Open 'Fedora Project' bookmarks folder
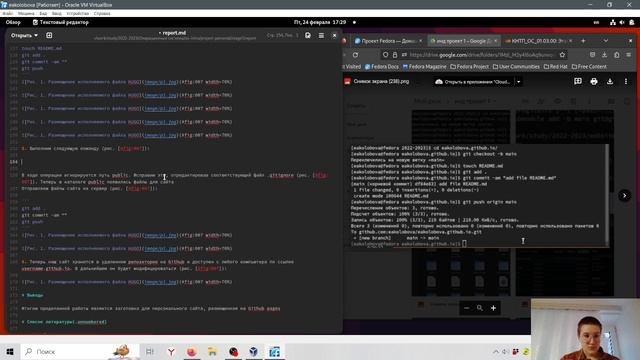The image size is (640, 360). pos(469,67)
